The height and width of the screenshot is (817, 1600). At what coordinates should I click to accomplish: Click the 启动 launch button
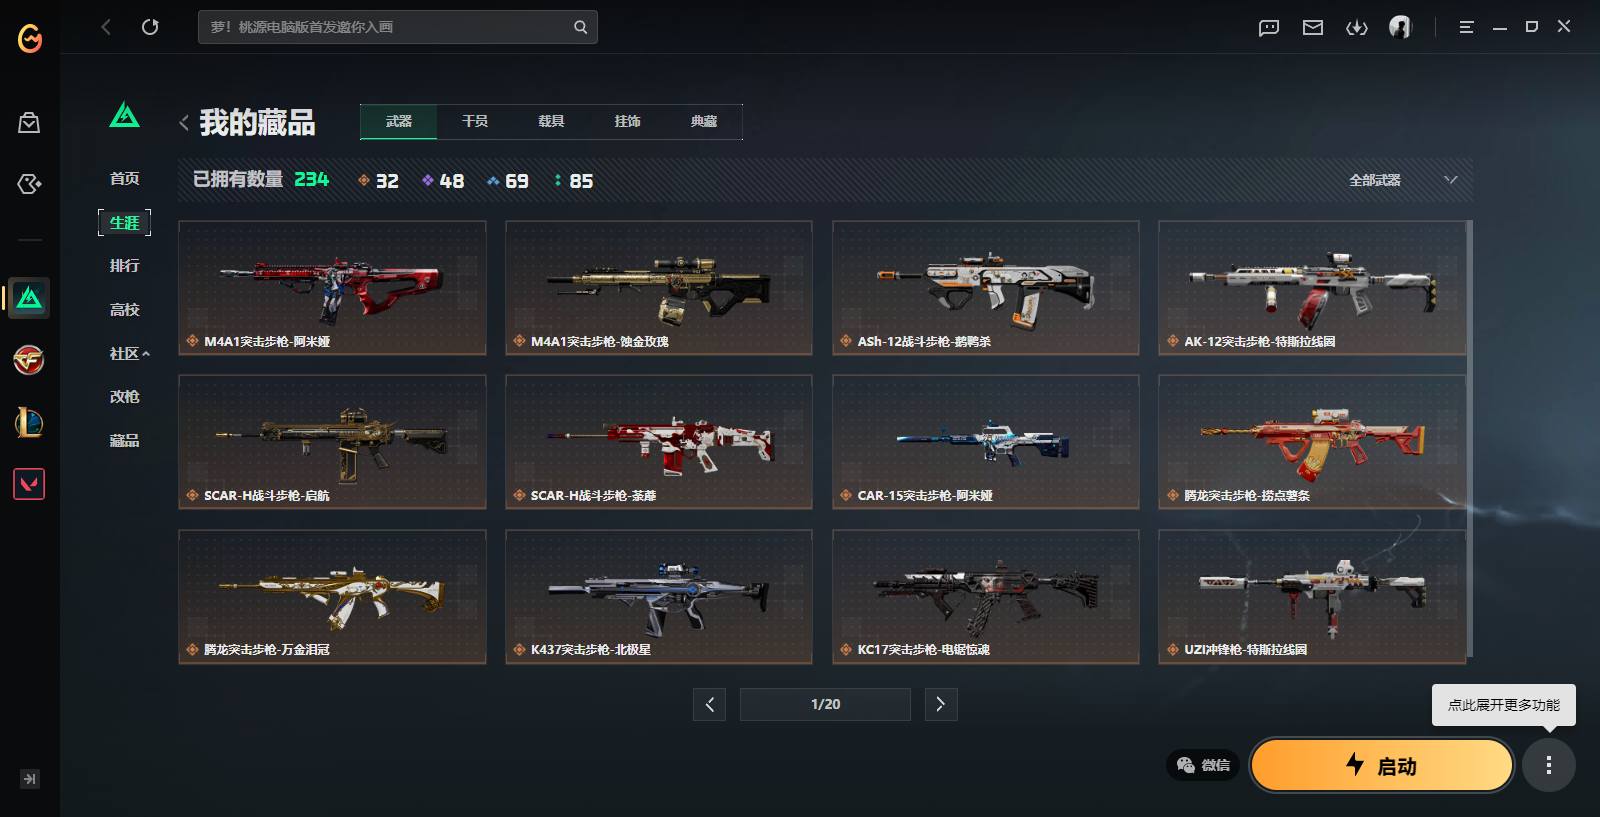(x=1382, y=765)
